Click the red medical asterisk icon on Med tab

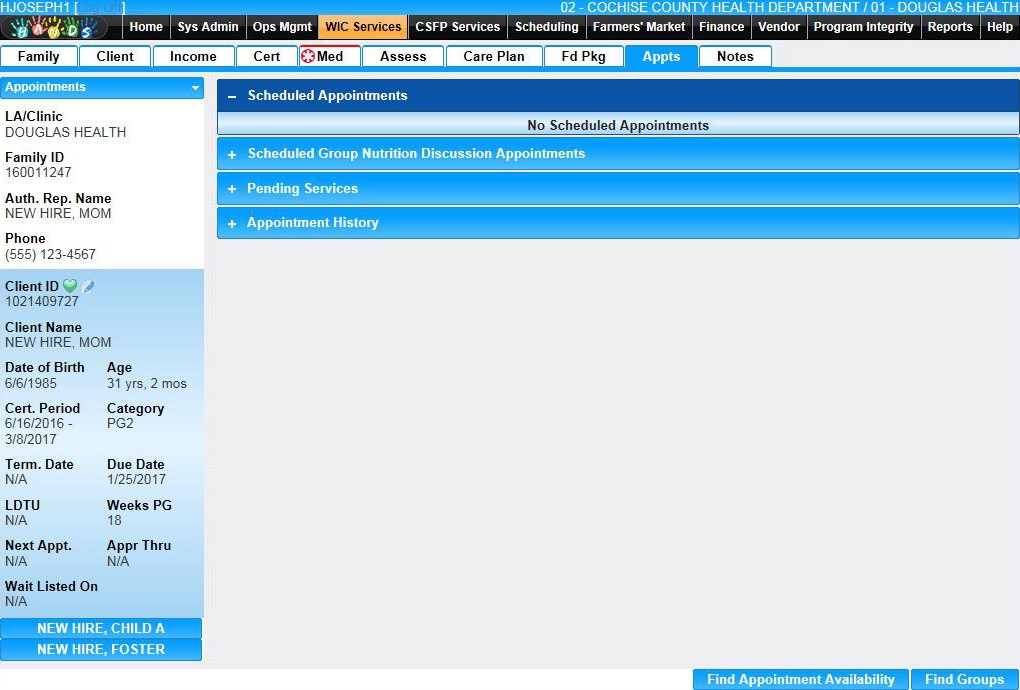coord(308,57)
